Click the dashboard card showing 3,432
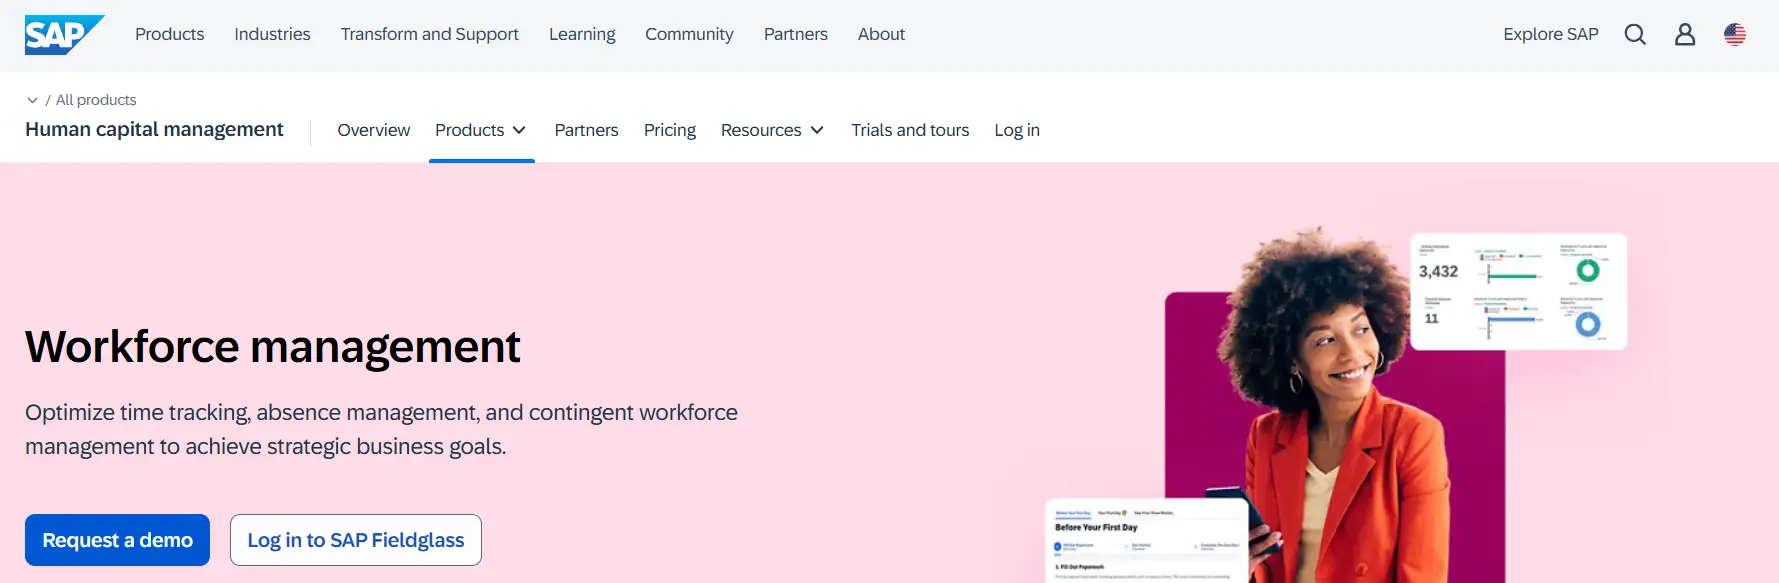Screen dimensions: 1779x583 pyautogui.click(x=1518, y=291)
